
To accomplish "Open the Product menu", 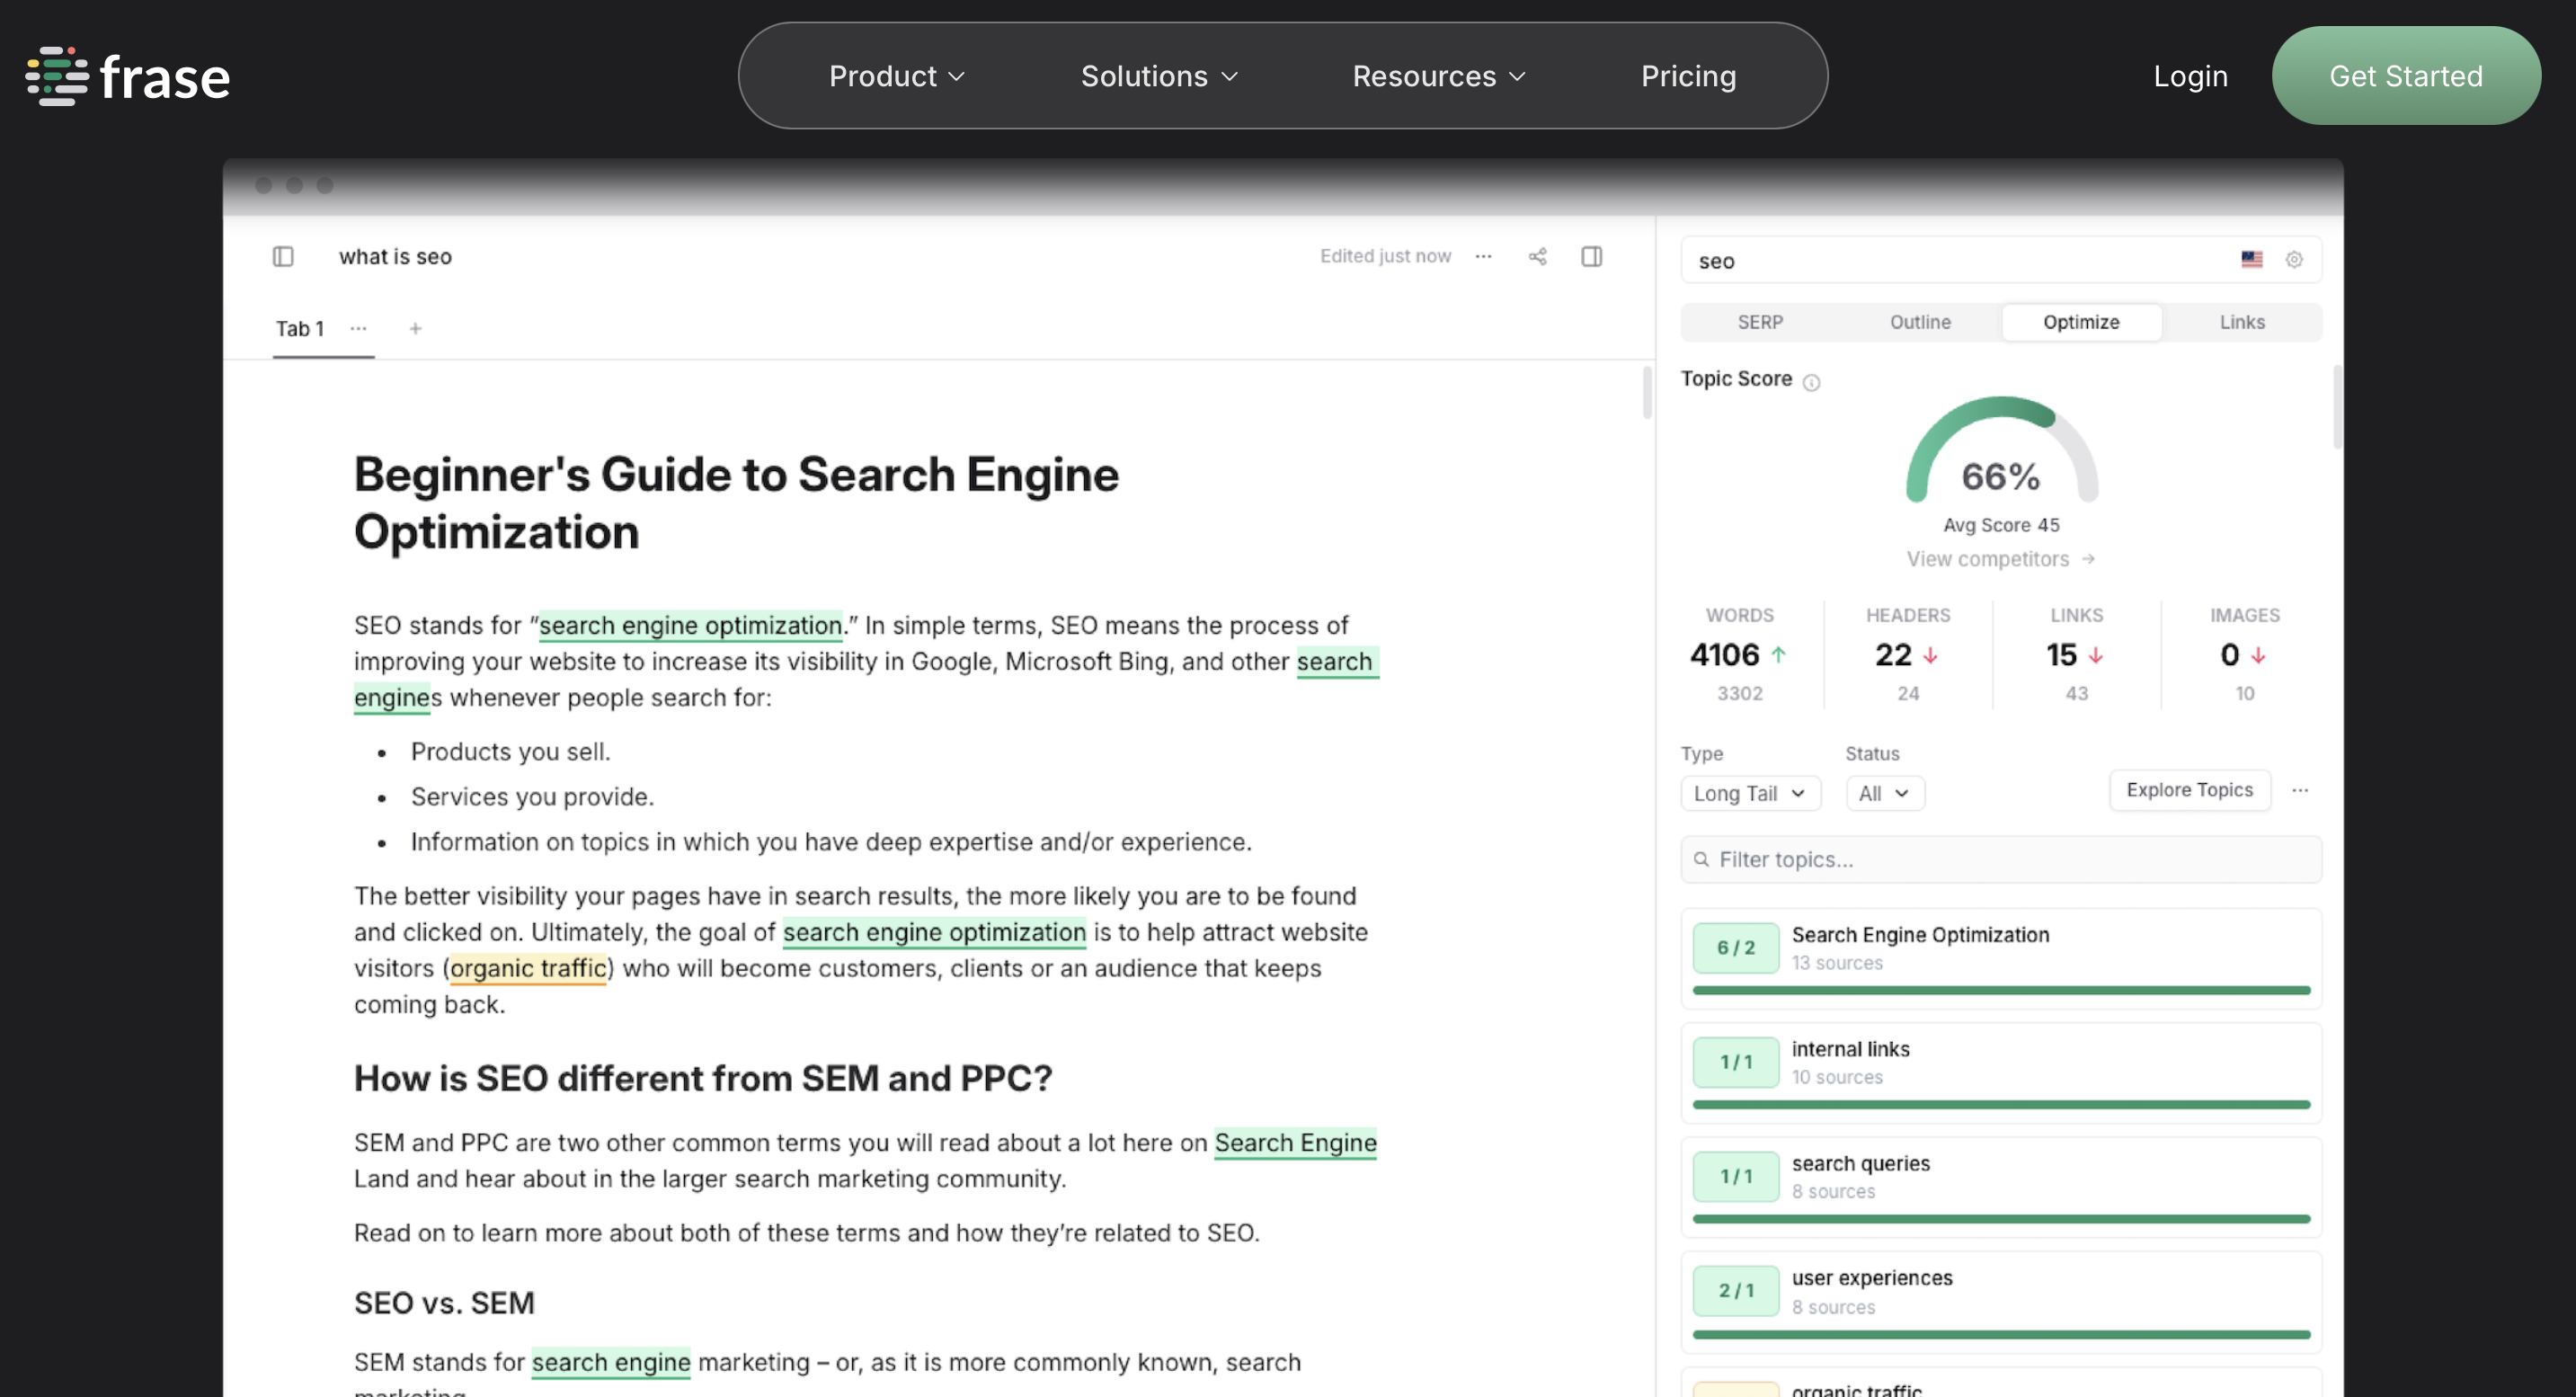I will coord(897,76).
